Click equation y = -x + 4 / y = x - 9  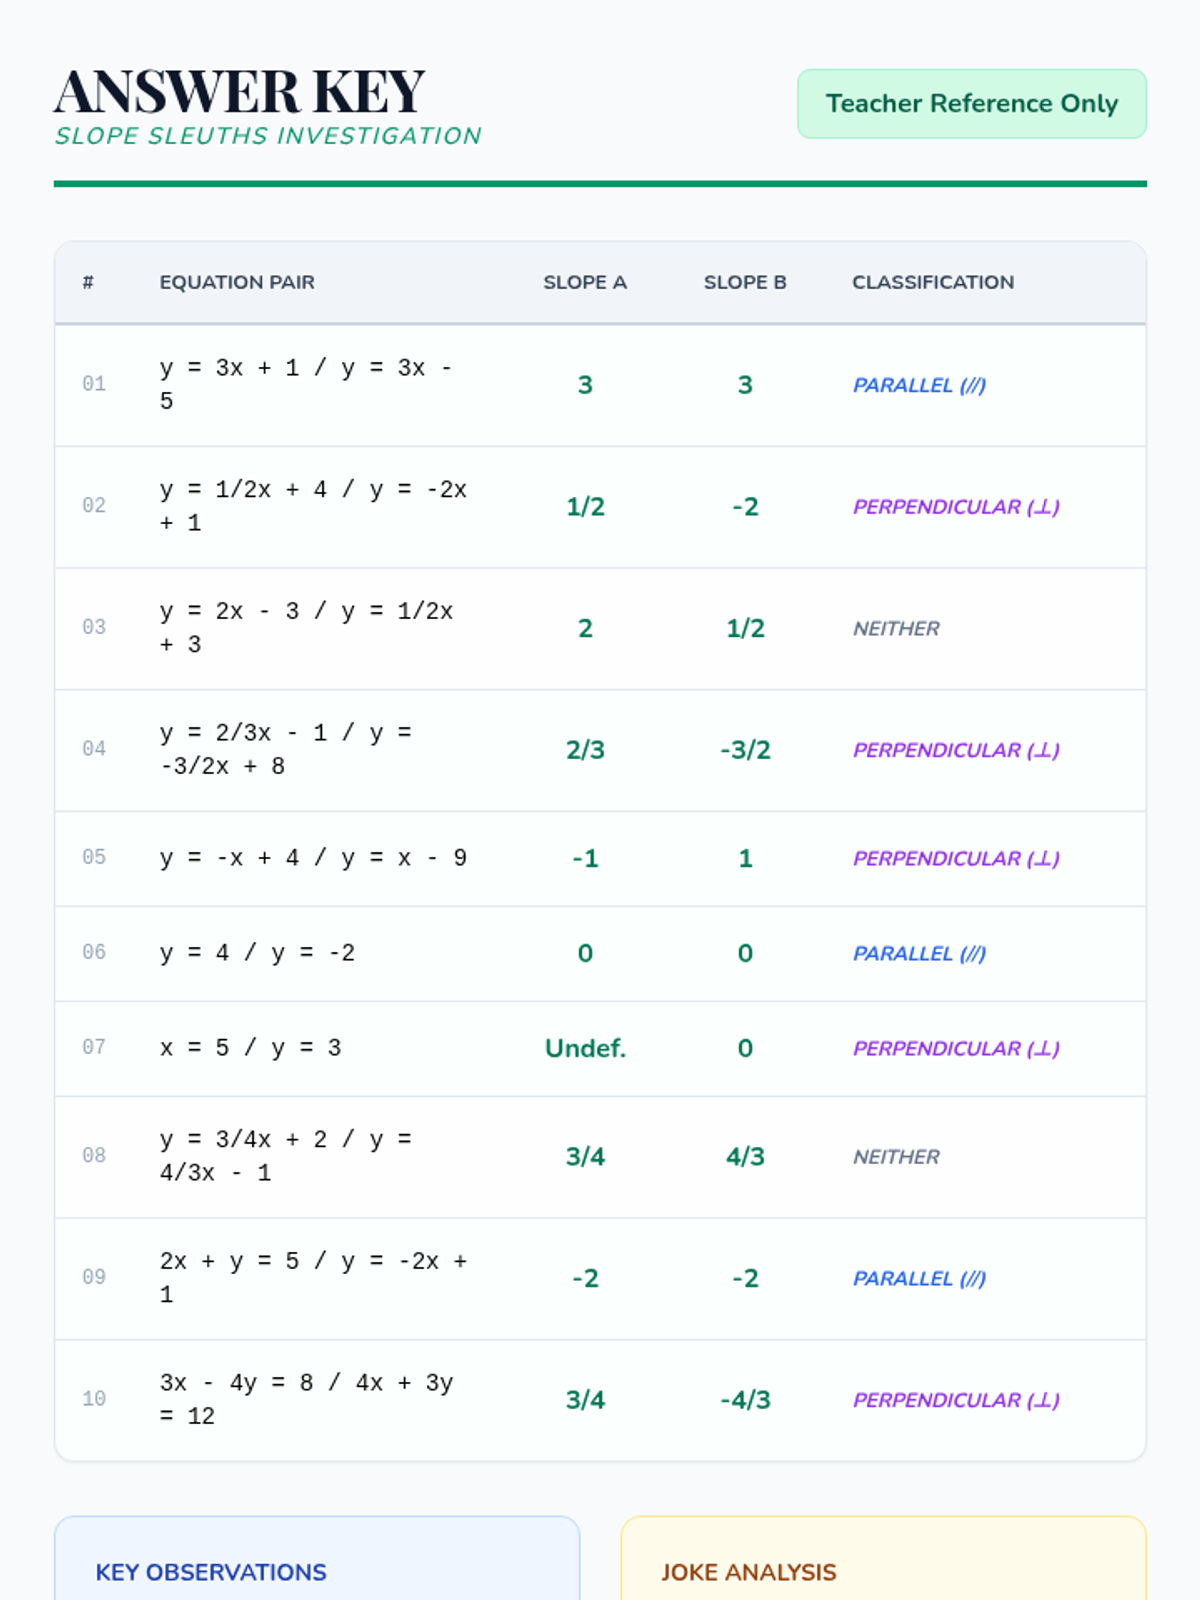[313, 858]
